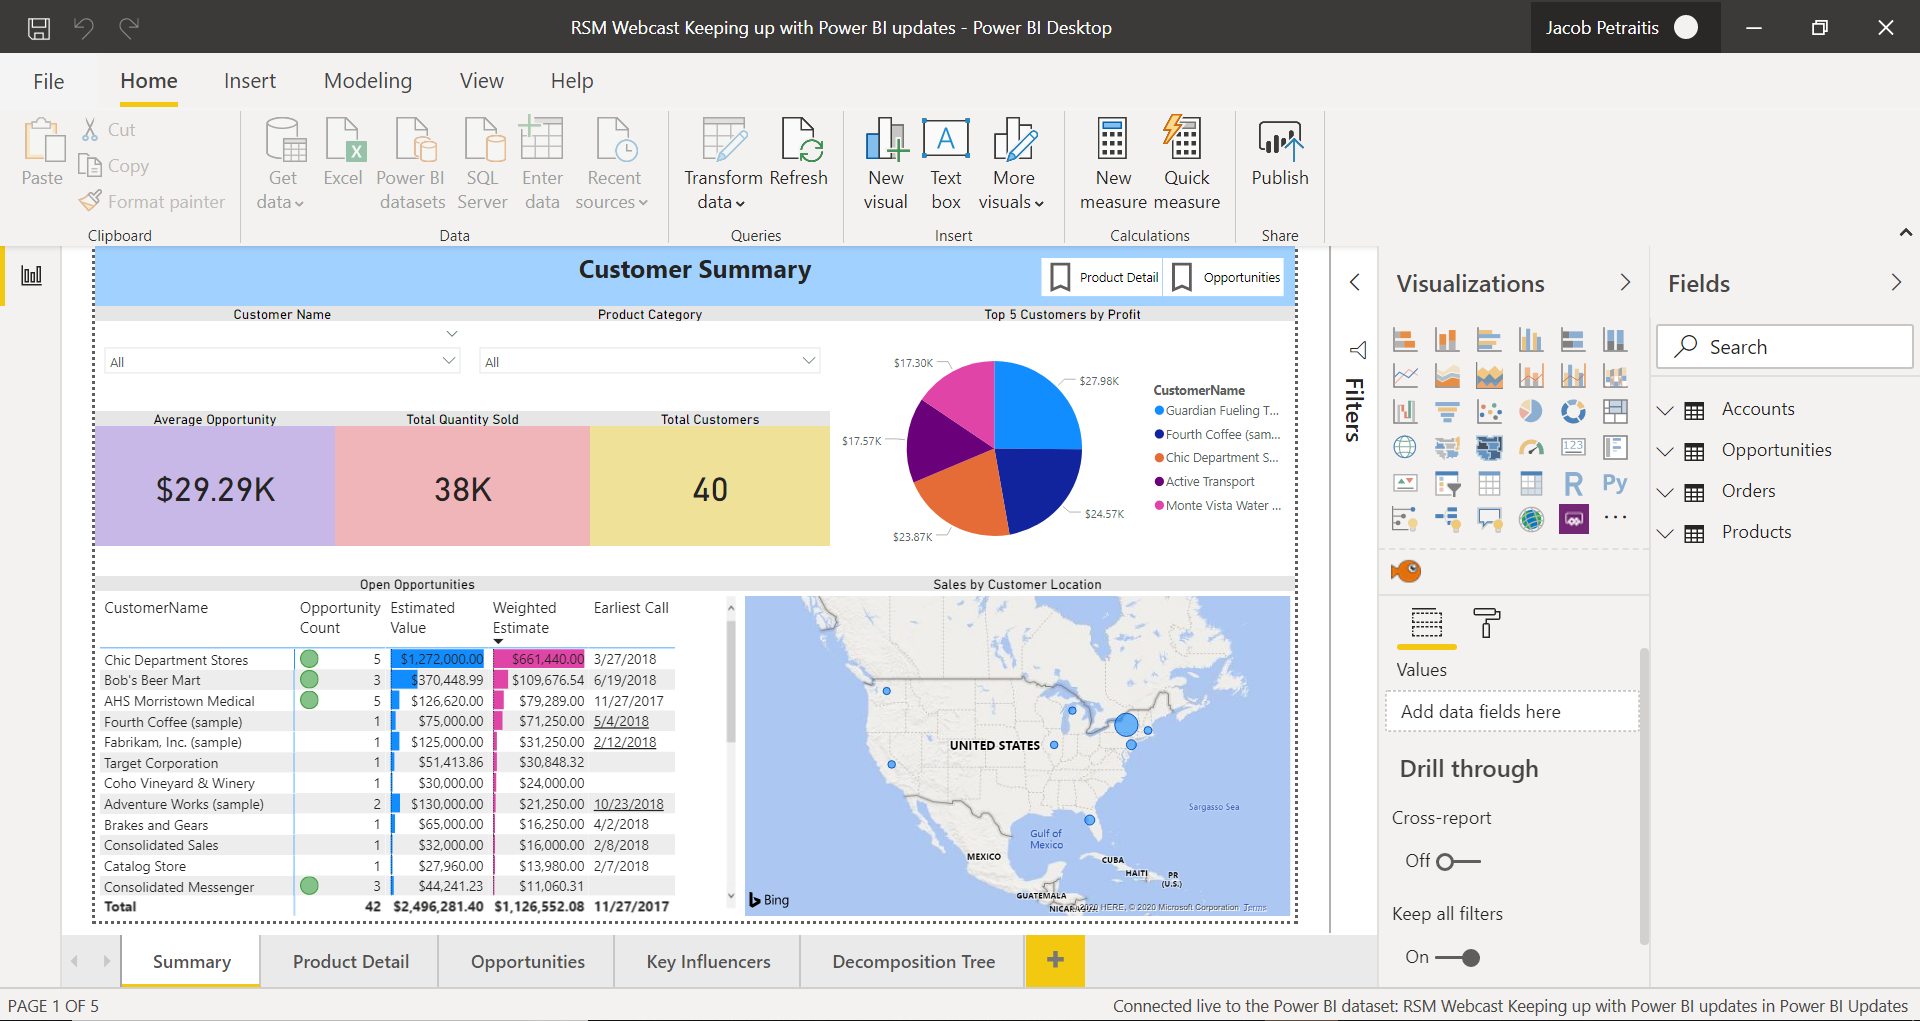Expand the Opportunities table in Fields
The image size is (1920, 1021).
click(1665, 451)
